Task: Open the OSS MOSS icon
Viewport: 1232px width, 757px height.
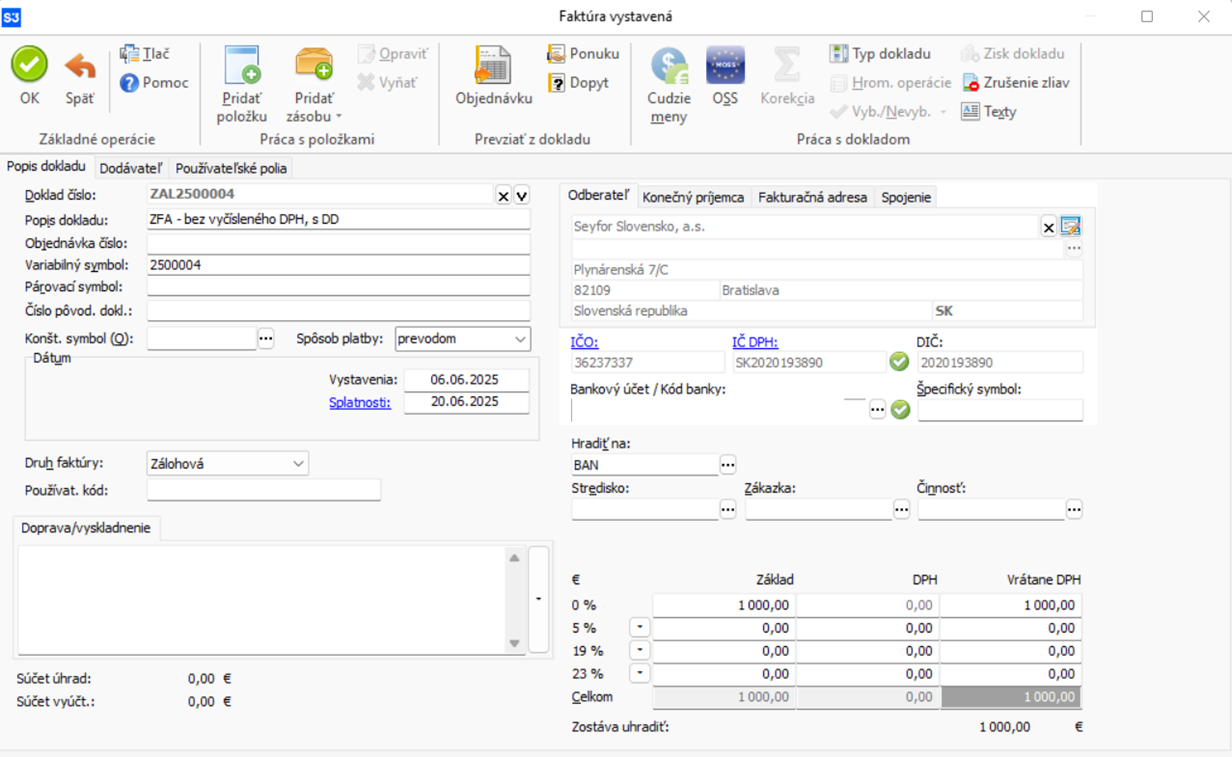Action: pos(725,66)
